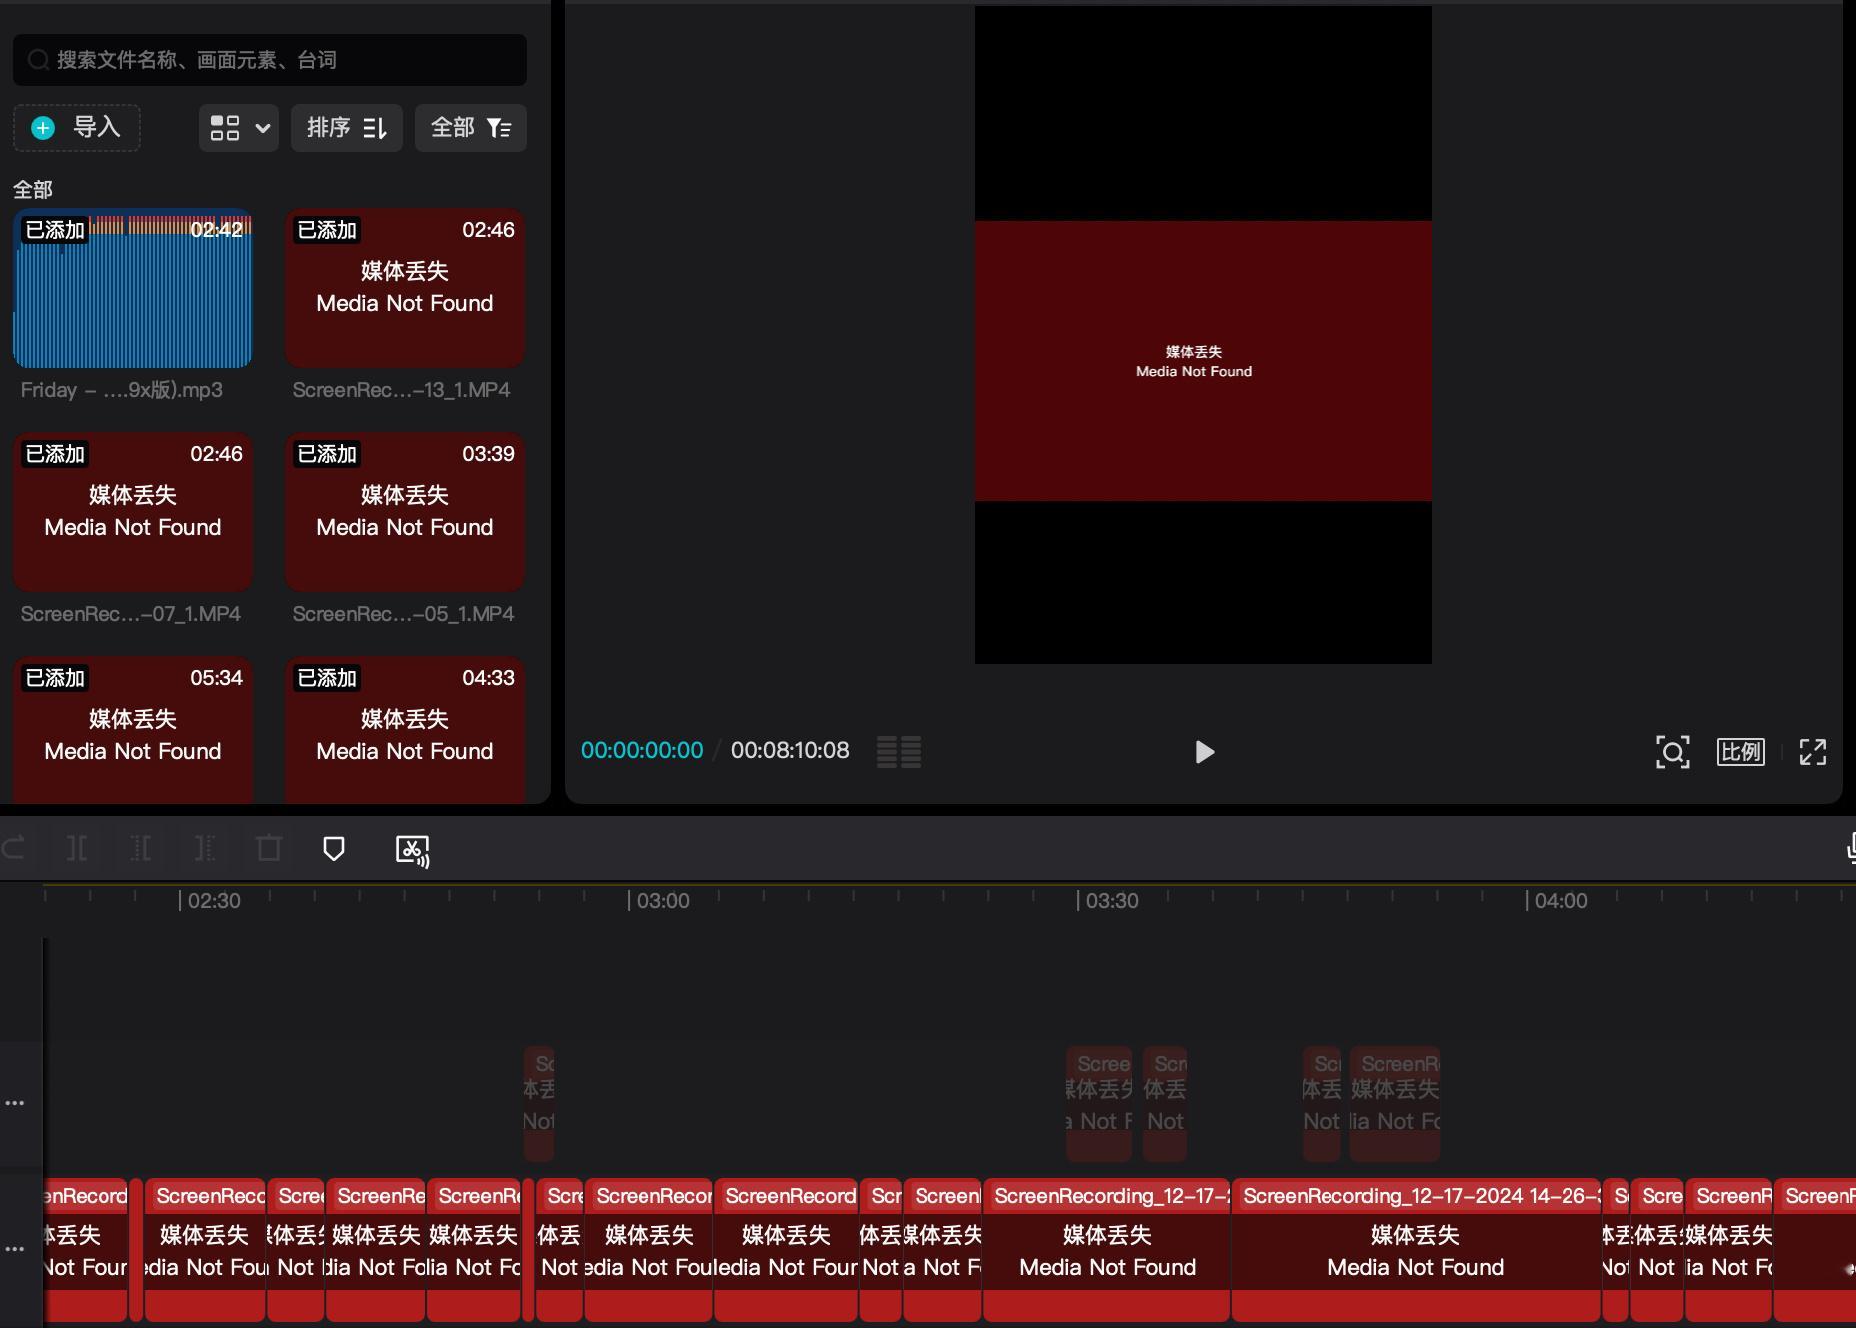Switch the preview to fullscreen
Viewport: 1856px width, 1328px height.
pyautogui.click(x=1813, y=752)
